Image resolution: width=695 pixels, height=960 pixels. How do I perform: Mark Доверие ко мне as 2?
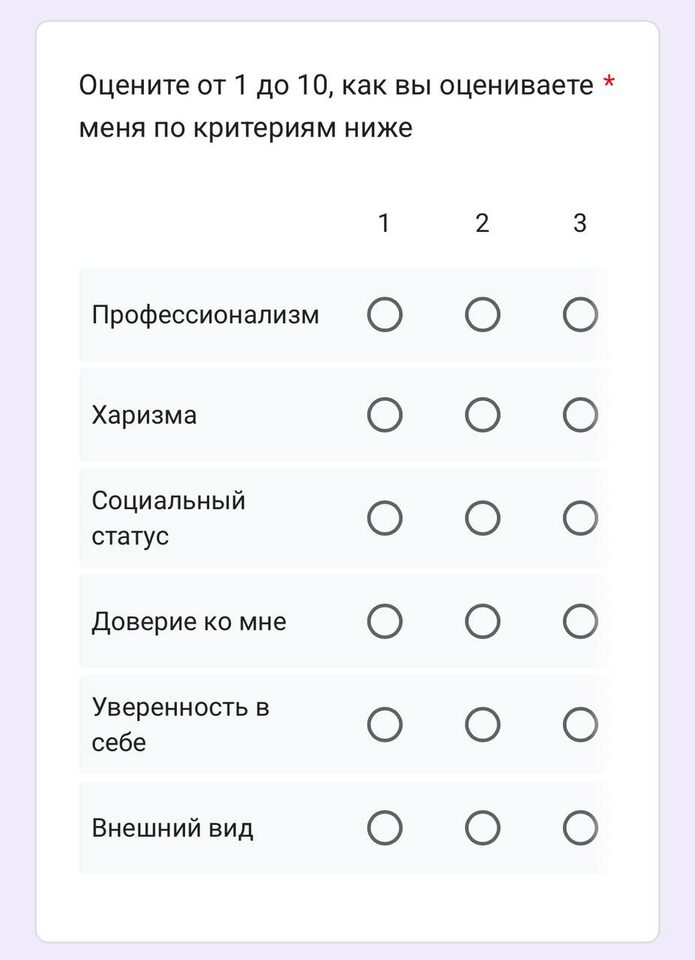tap(482, 622)
